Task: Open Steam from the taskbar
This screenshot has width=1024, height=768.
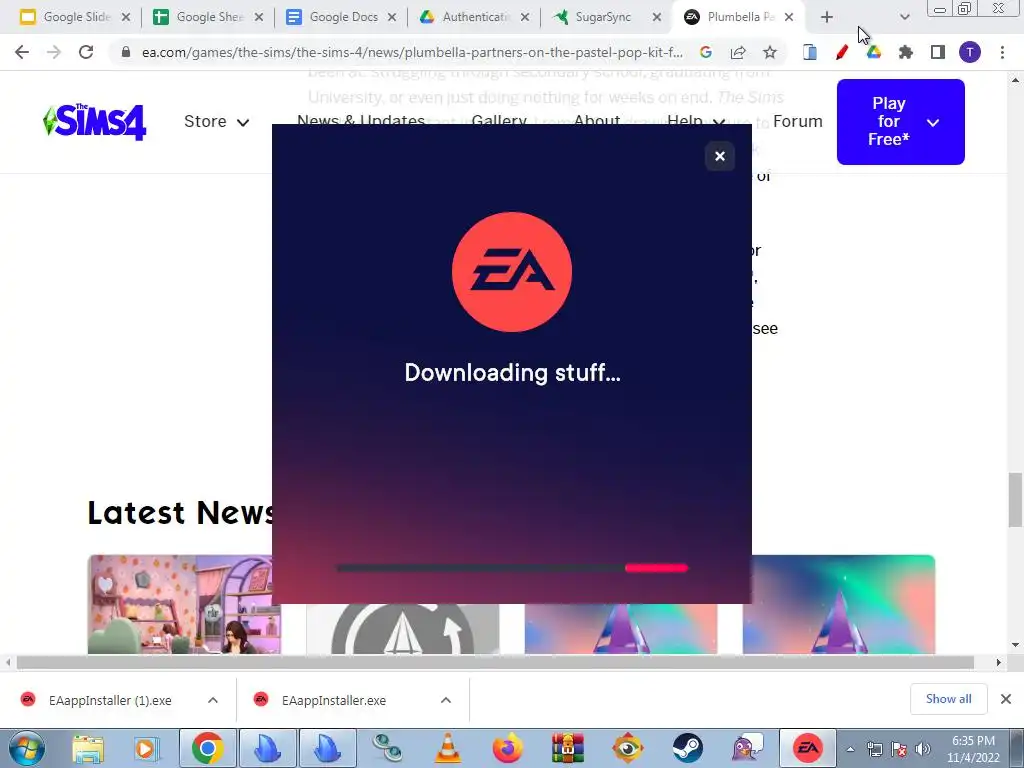Action: [688, 748]
